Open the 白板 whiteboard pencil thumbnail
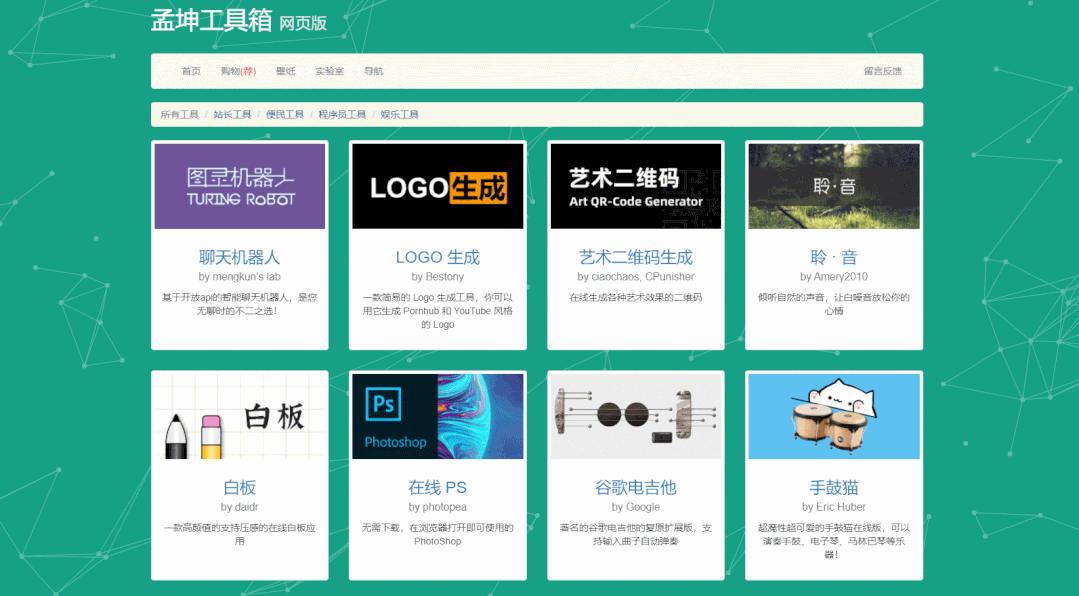1079x596 pixels. (x=239, y=414)
